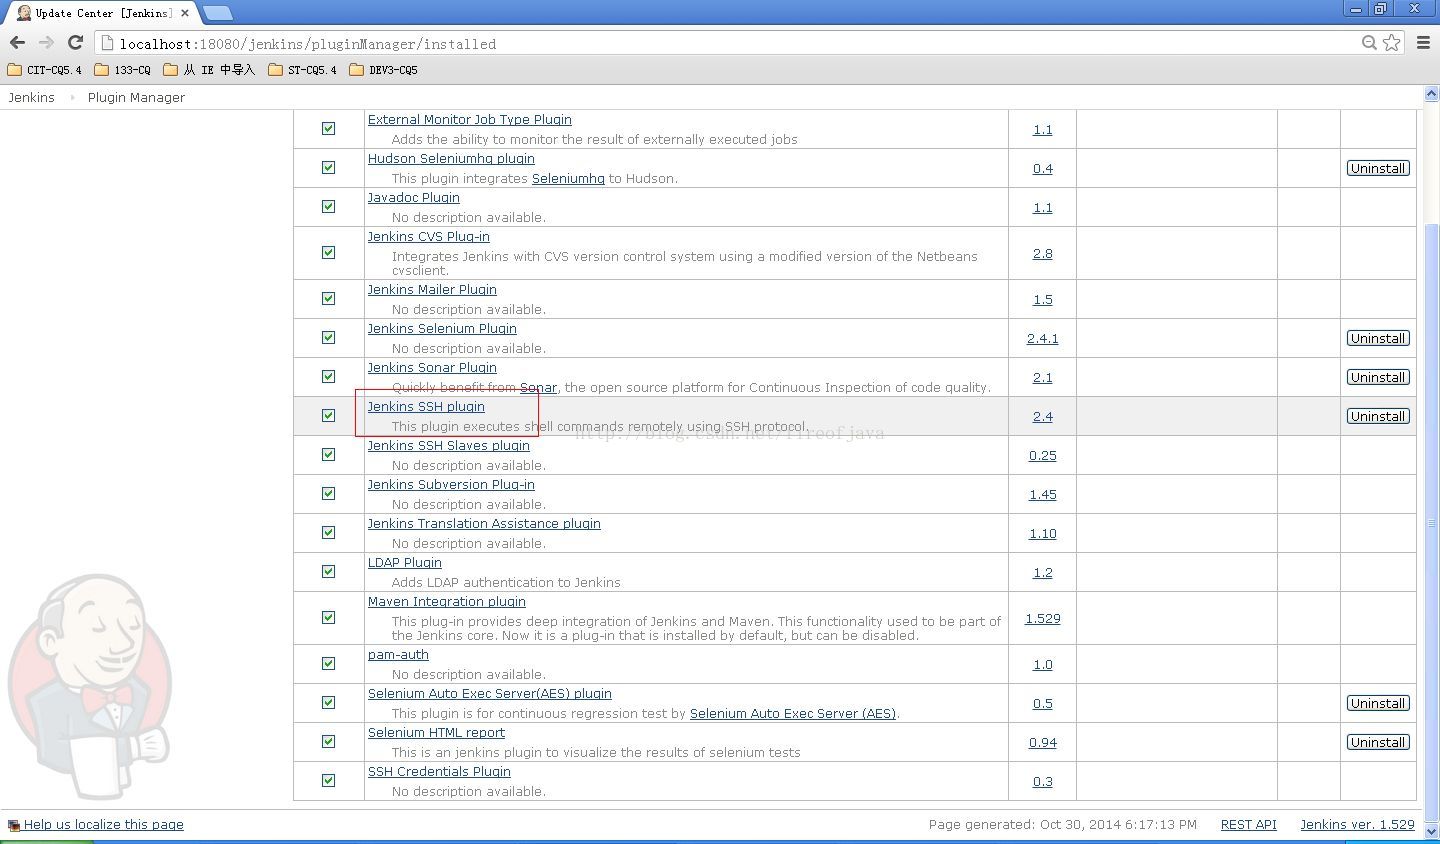
Task: Open the Help us localize this page link
Action: [x=104, y=825]
